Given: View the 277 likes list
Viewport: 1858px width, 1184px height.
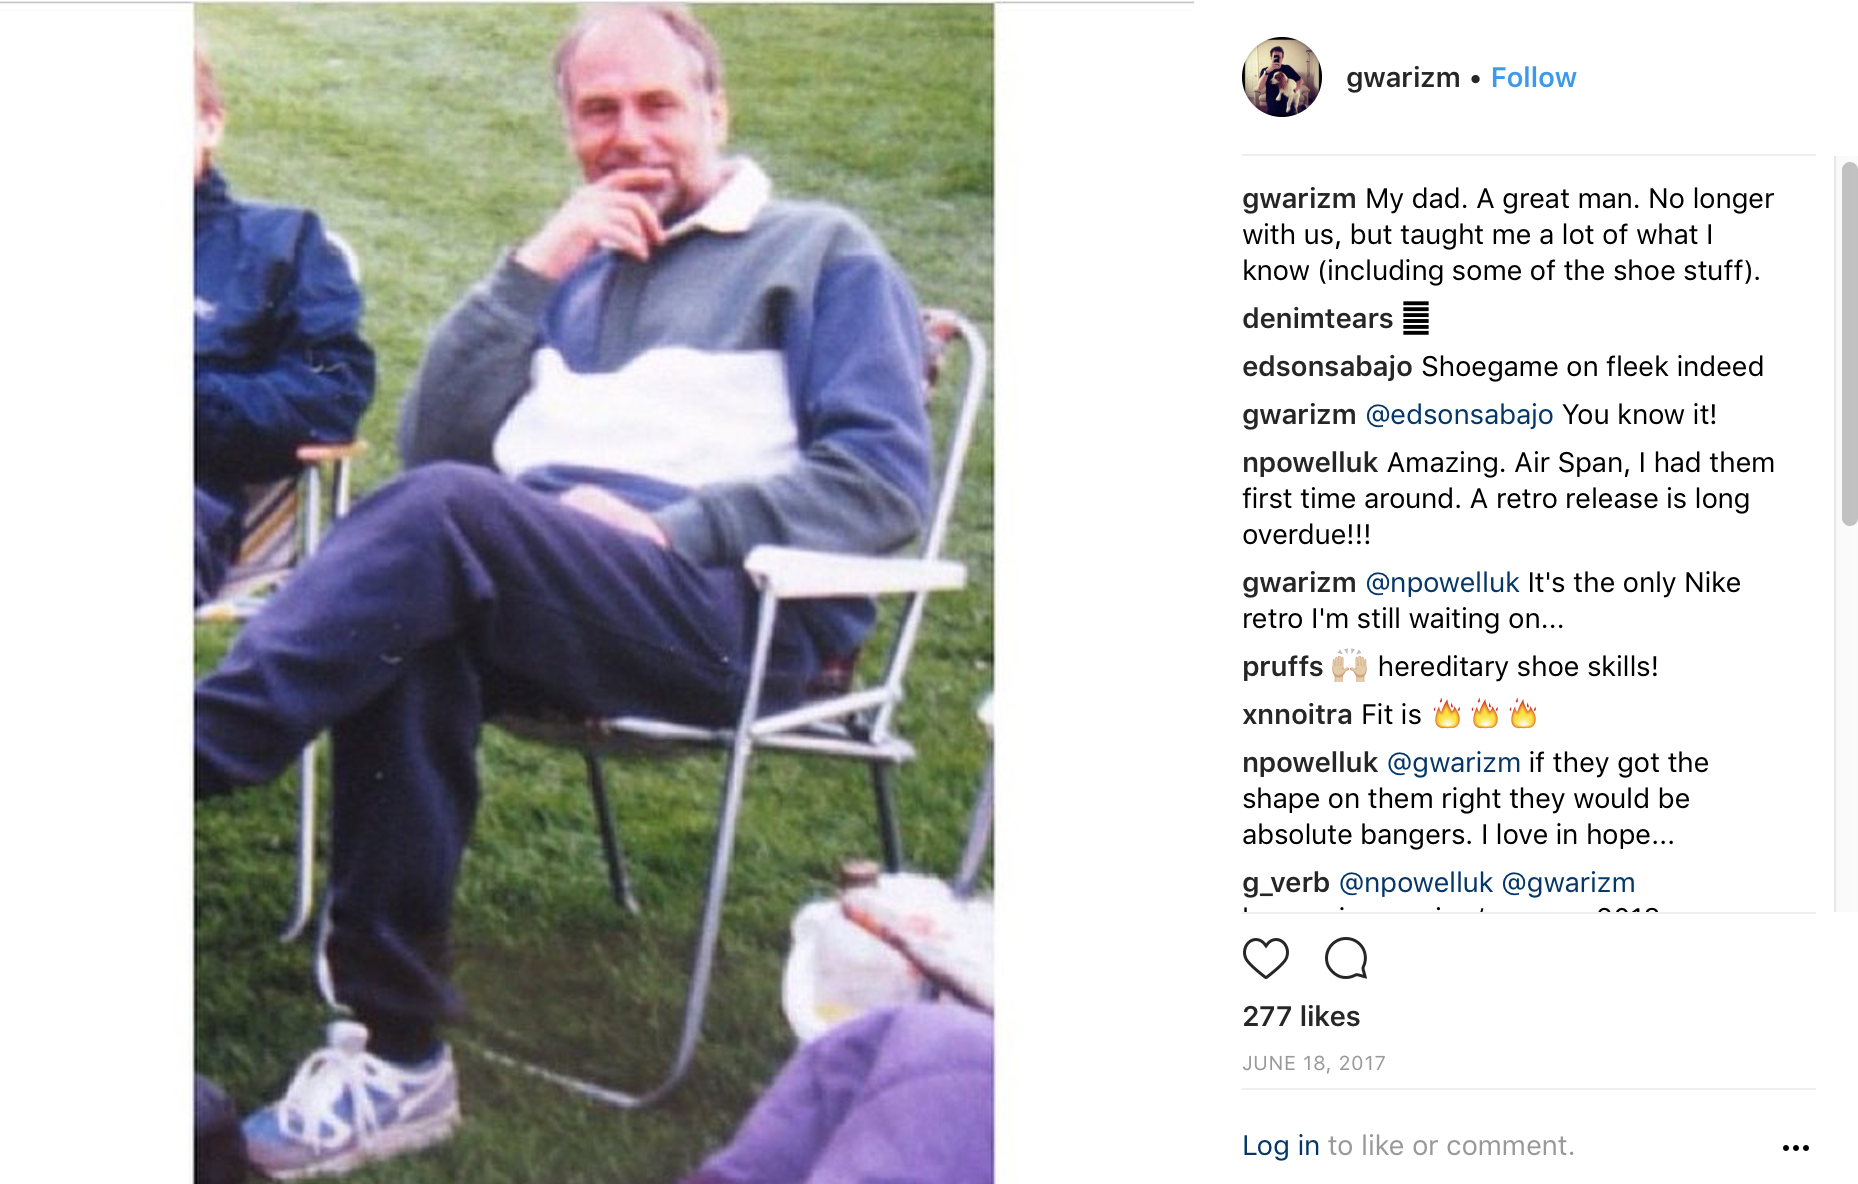Looking at the screenshot, I should point(1301,1016).
